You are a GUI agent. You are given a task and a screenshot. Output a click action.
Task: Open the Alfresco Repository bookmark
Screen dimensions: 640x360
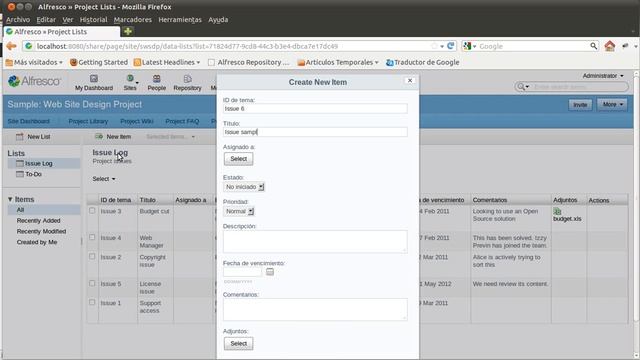pyautogui.click(x=249, y=62)
